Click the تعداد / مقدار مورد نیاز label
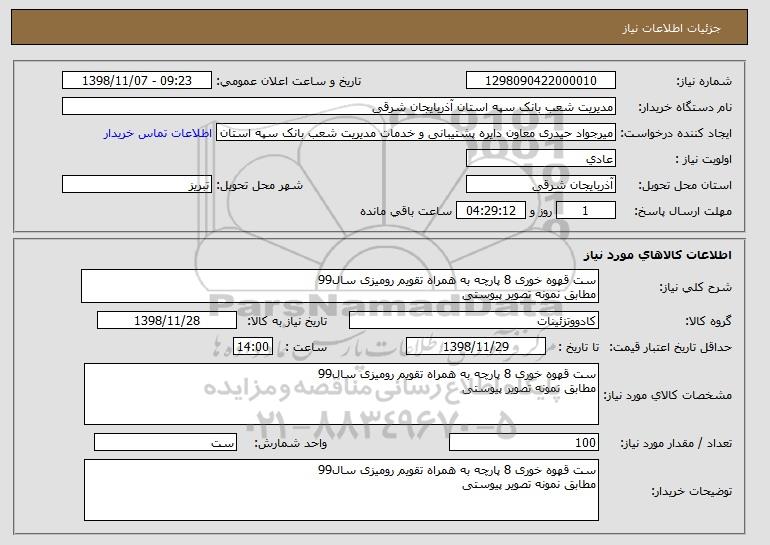Viewport: 770px width, 545px height. coord(676,444)
